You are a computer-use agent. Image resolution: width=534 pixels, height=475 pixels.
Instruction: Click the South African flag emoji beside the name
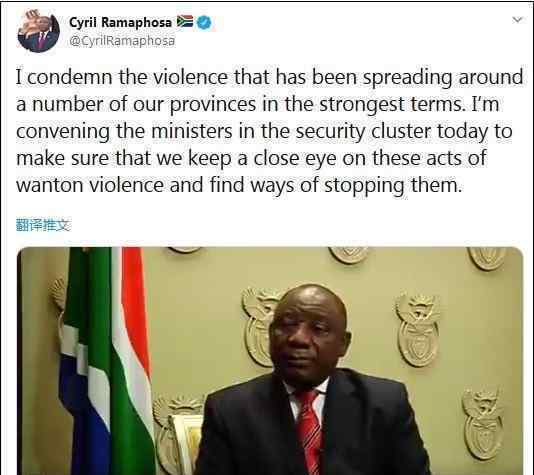tap(185, 22)
